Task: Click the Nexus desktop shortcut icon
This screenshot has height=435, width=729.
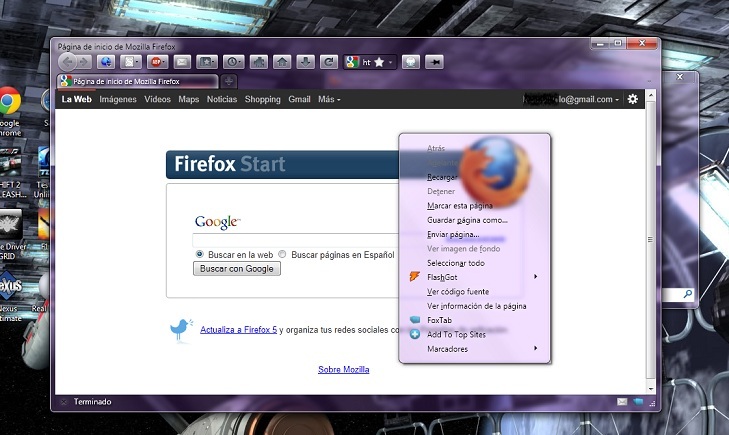Action: pyautogui.click(x=10, y=285)
